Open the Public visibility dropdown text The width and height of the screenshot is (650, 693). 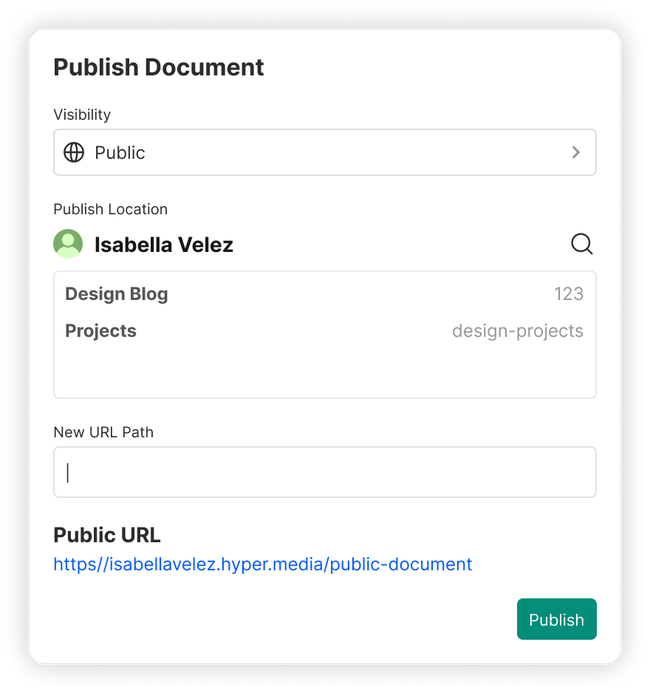(x=120, y=152)
